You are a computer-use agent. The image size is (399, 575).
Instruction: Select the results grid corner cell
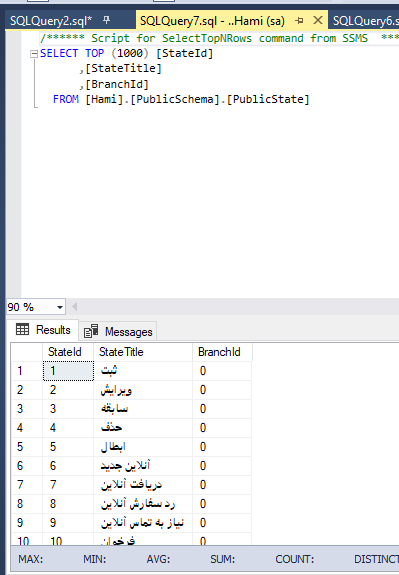pyautogui.click(x=27, y=352)
